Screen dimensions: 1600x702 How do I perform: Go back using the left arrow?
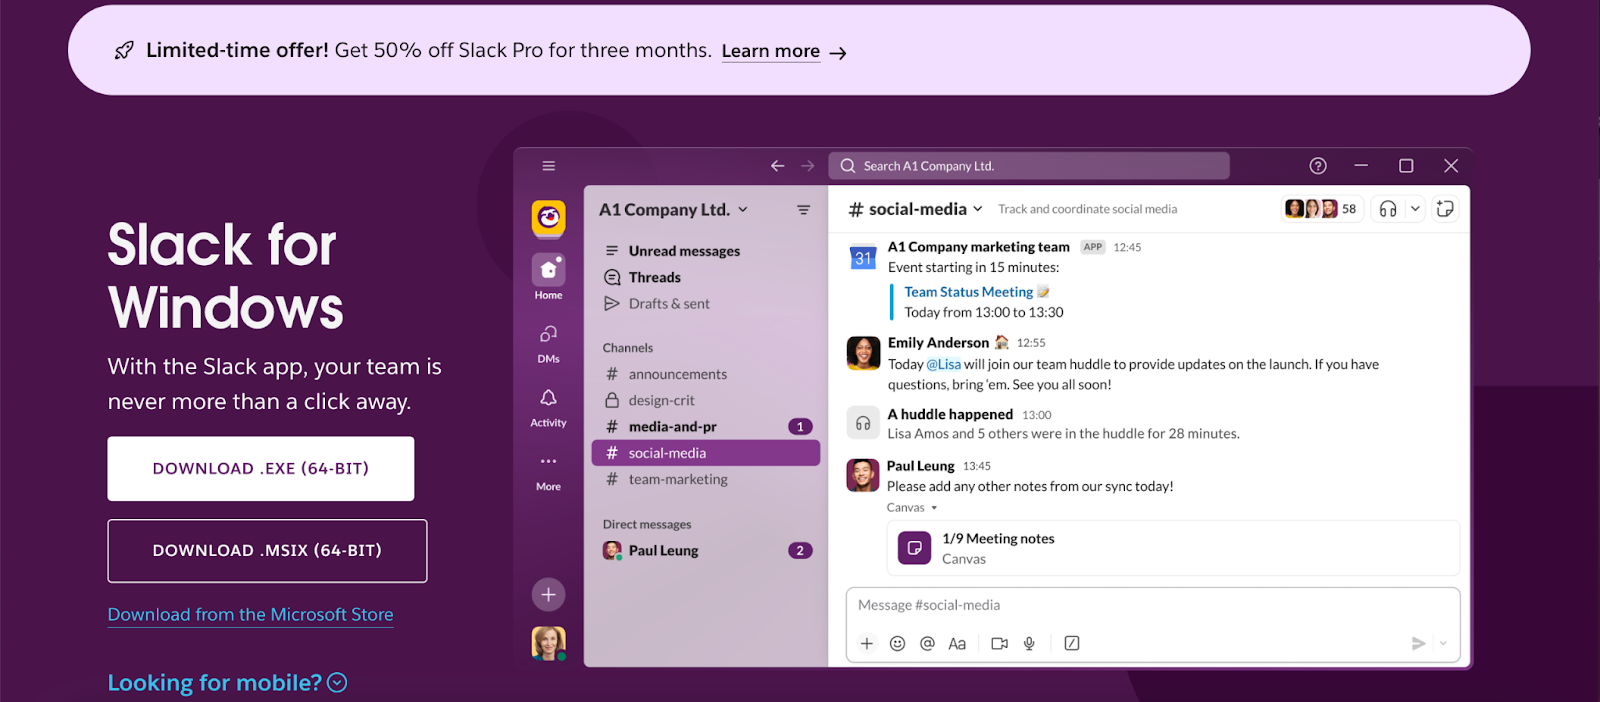[777, 166]
